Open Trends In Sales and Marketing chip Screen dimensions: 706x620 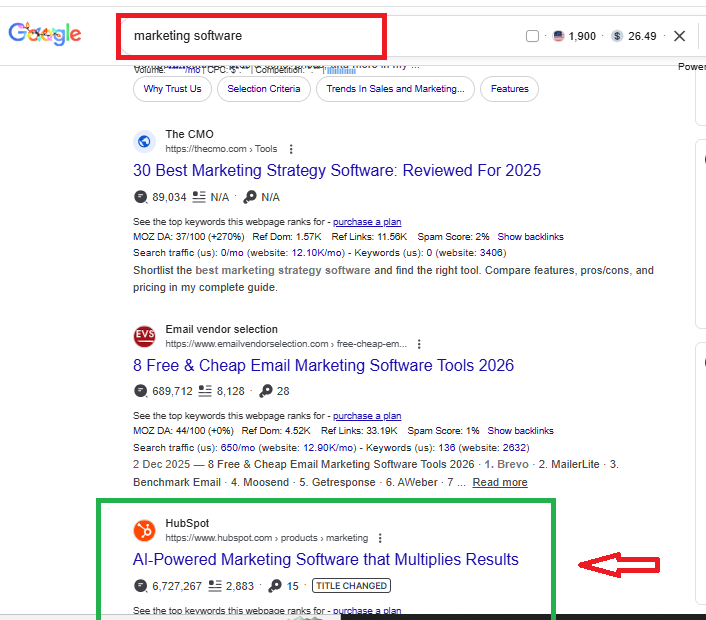[x=395, y=89]
